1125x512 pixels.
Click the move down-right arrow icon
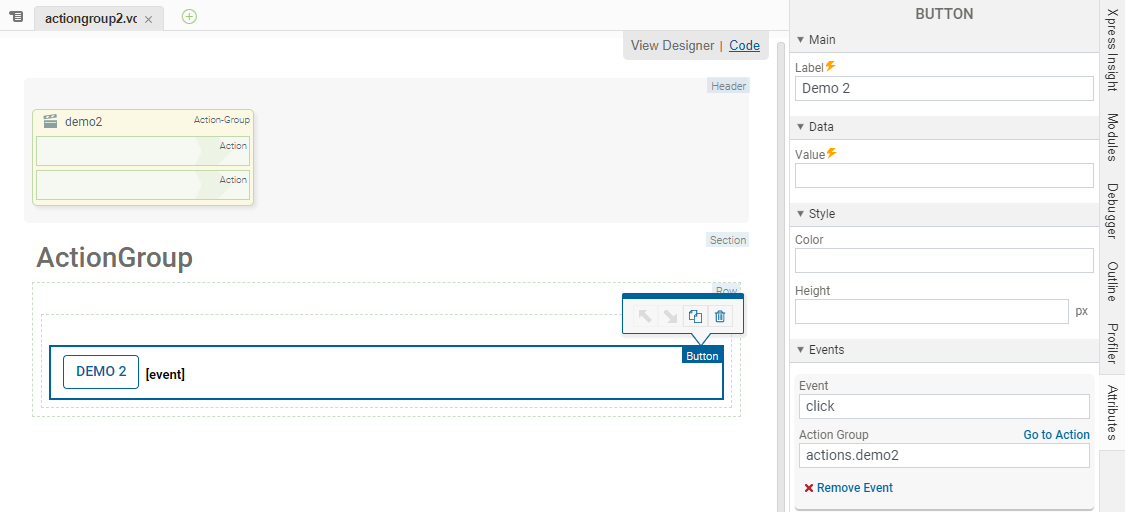[671, 316]
